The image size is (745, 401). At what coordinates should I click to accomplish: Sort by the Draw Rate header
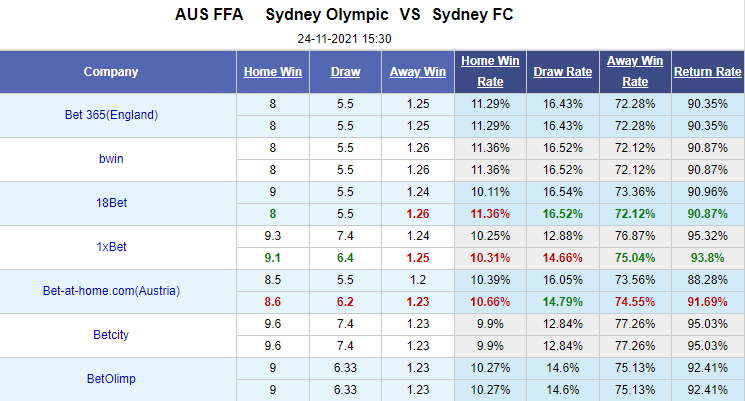click(x=563, y=72)
